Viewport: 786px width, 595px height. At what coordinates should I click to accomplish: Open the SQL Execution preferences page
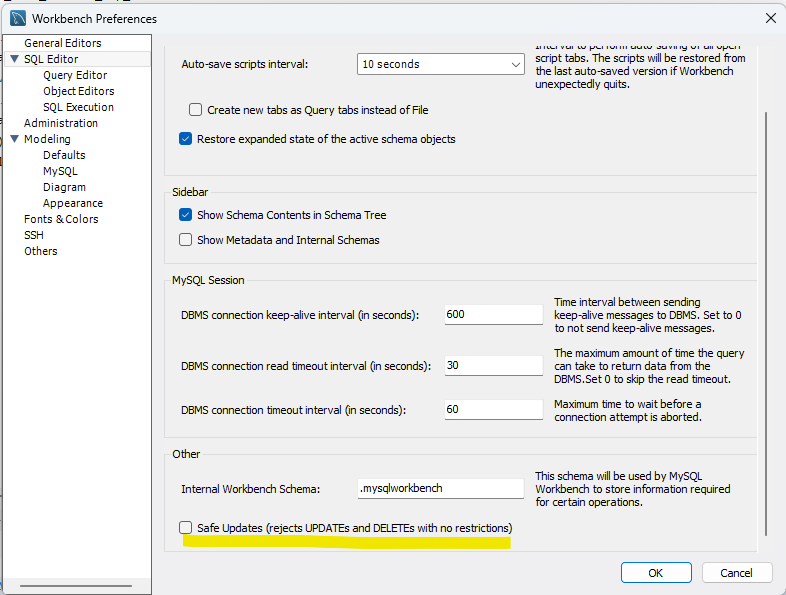pos(78,107)
